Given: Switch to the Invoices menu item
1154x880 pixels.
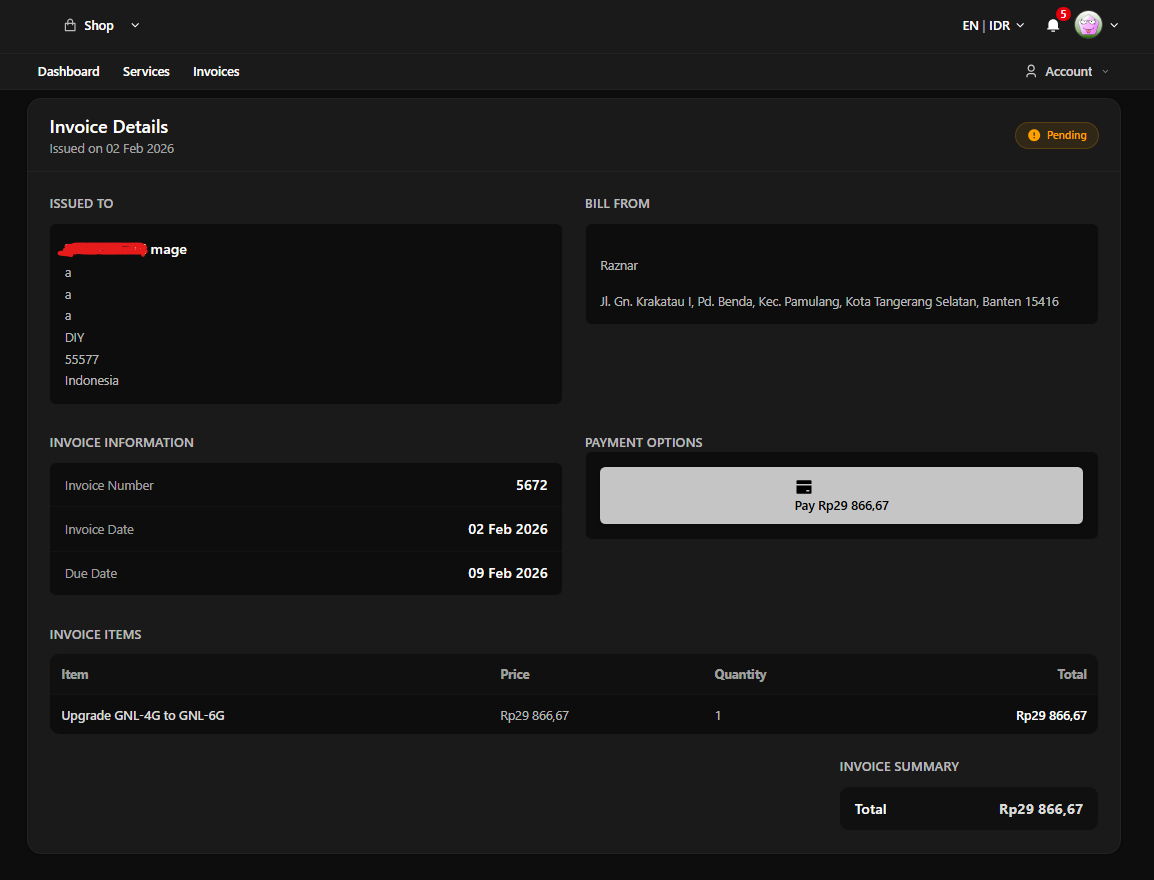Looking at the screenshot, I should click(x=216, y=72).
